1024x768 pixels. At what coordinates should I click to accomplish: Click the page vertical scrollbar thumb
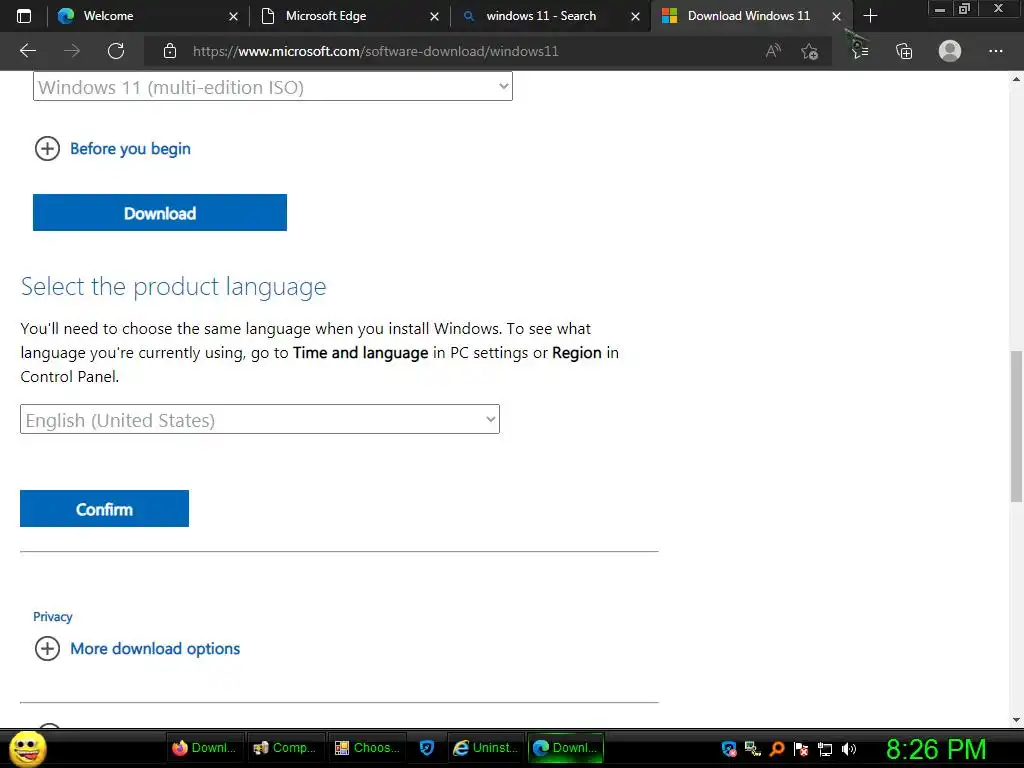point(1016,426)
